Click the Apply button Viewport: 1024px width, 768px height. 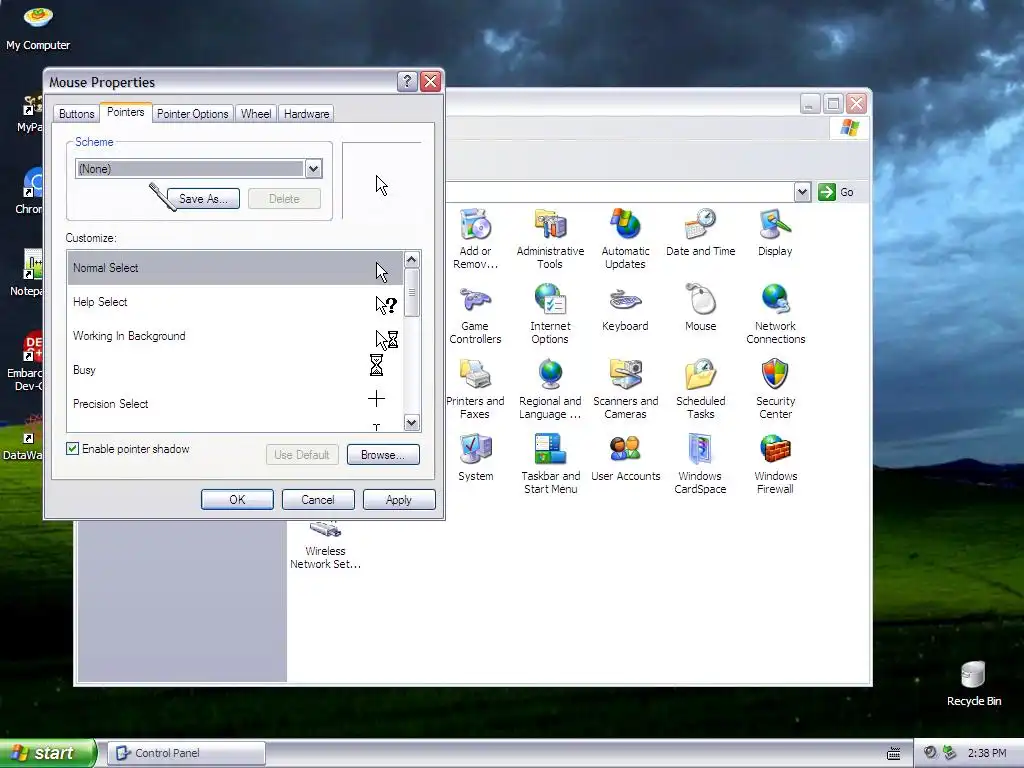point(399,500)
